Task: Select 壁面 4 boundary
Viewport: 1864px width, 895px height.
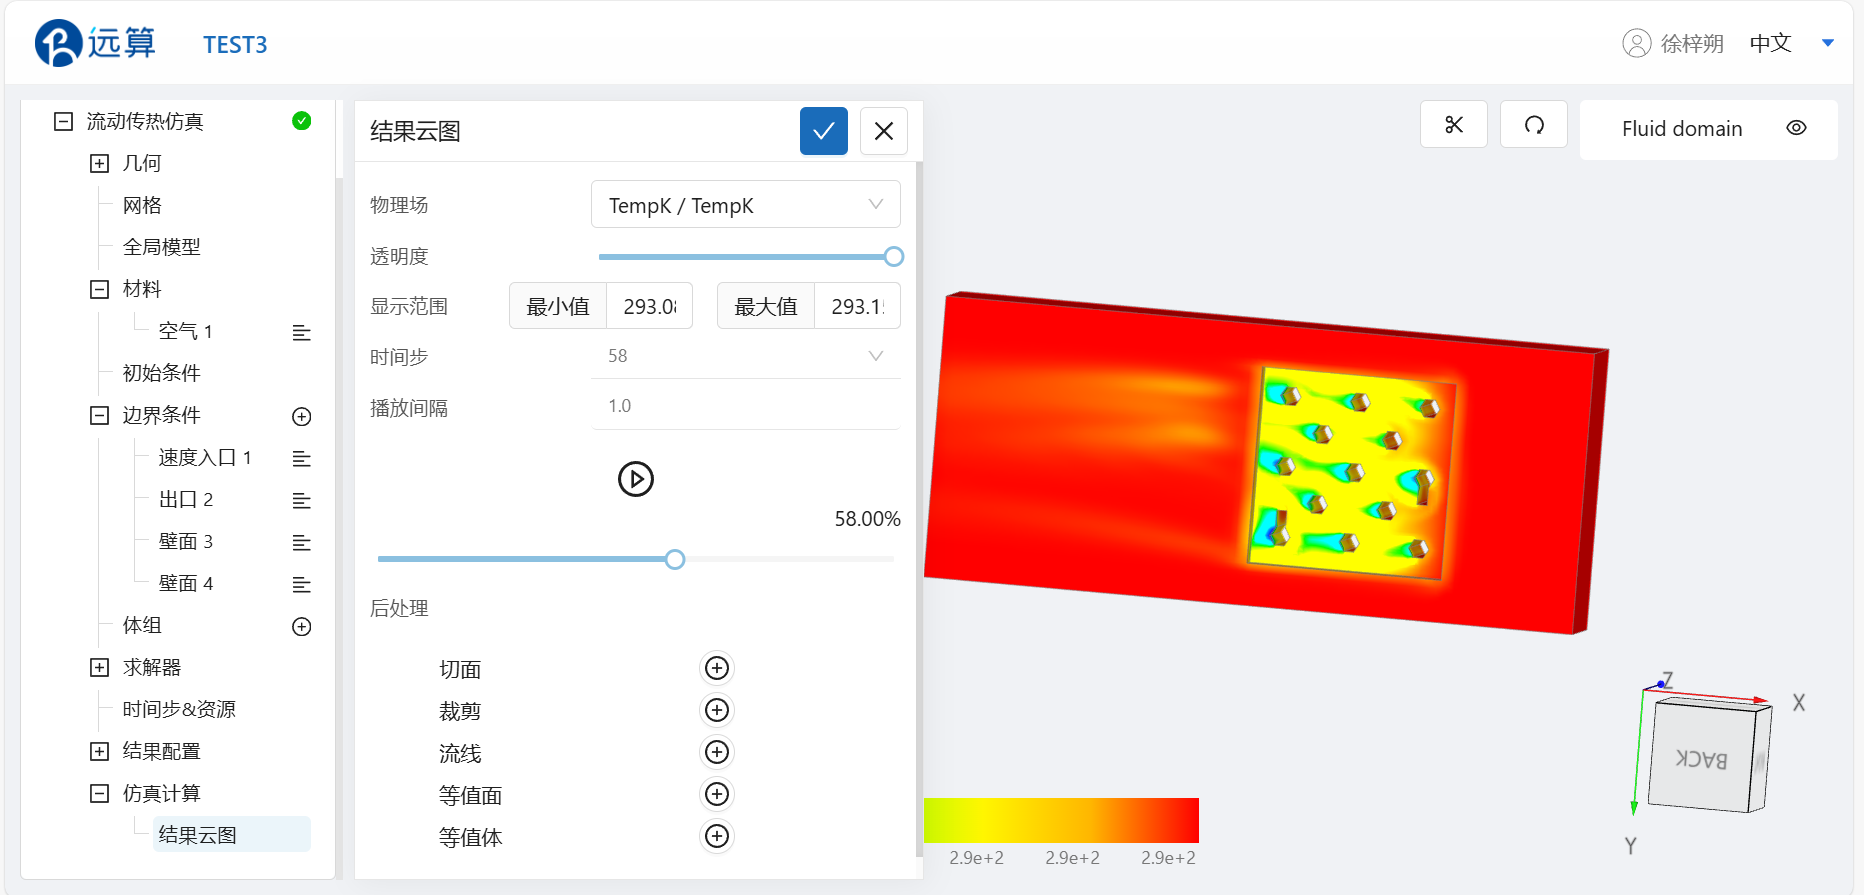Action: [186, 583]
